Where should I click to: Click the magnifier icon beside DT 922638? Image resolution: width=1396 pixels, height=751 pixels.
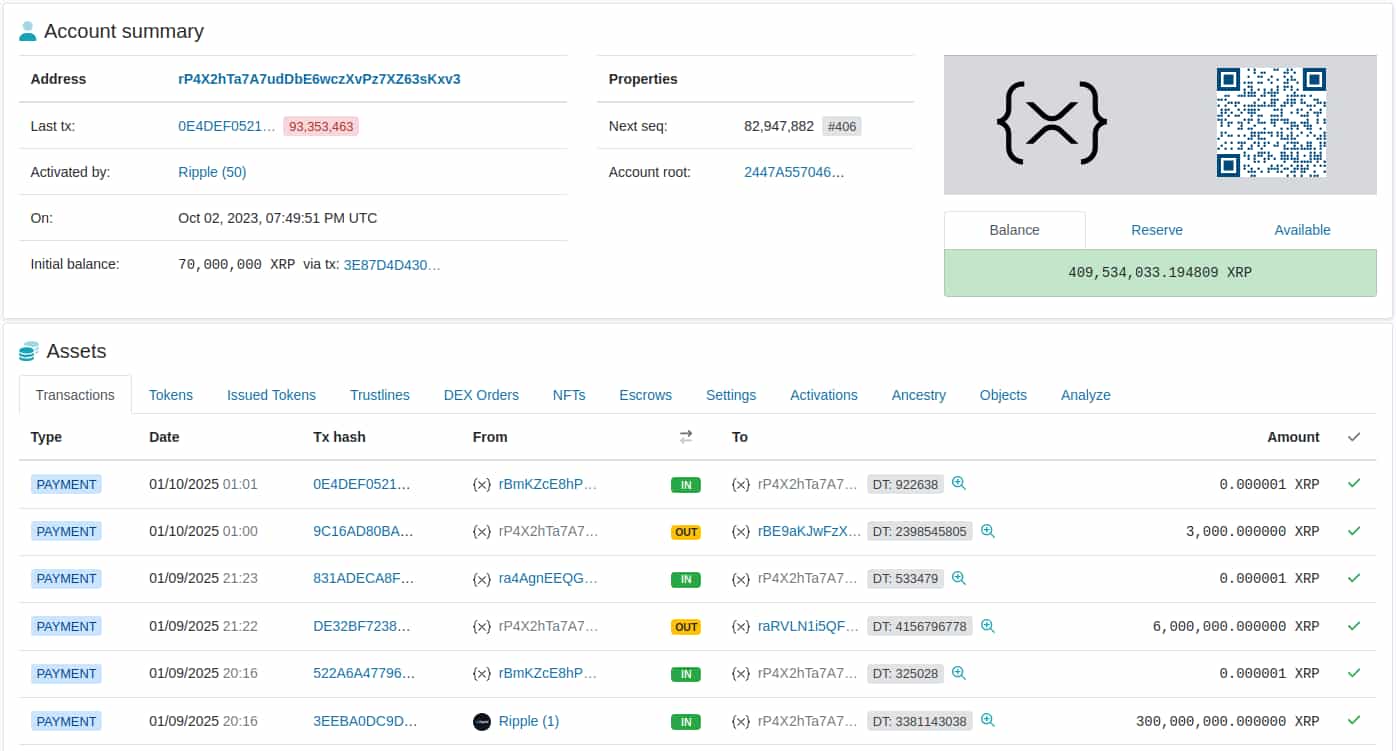point(958,483)
